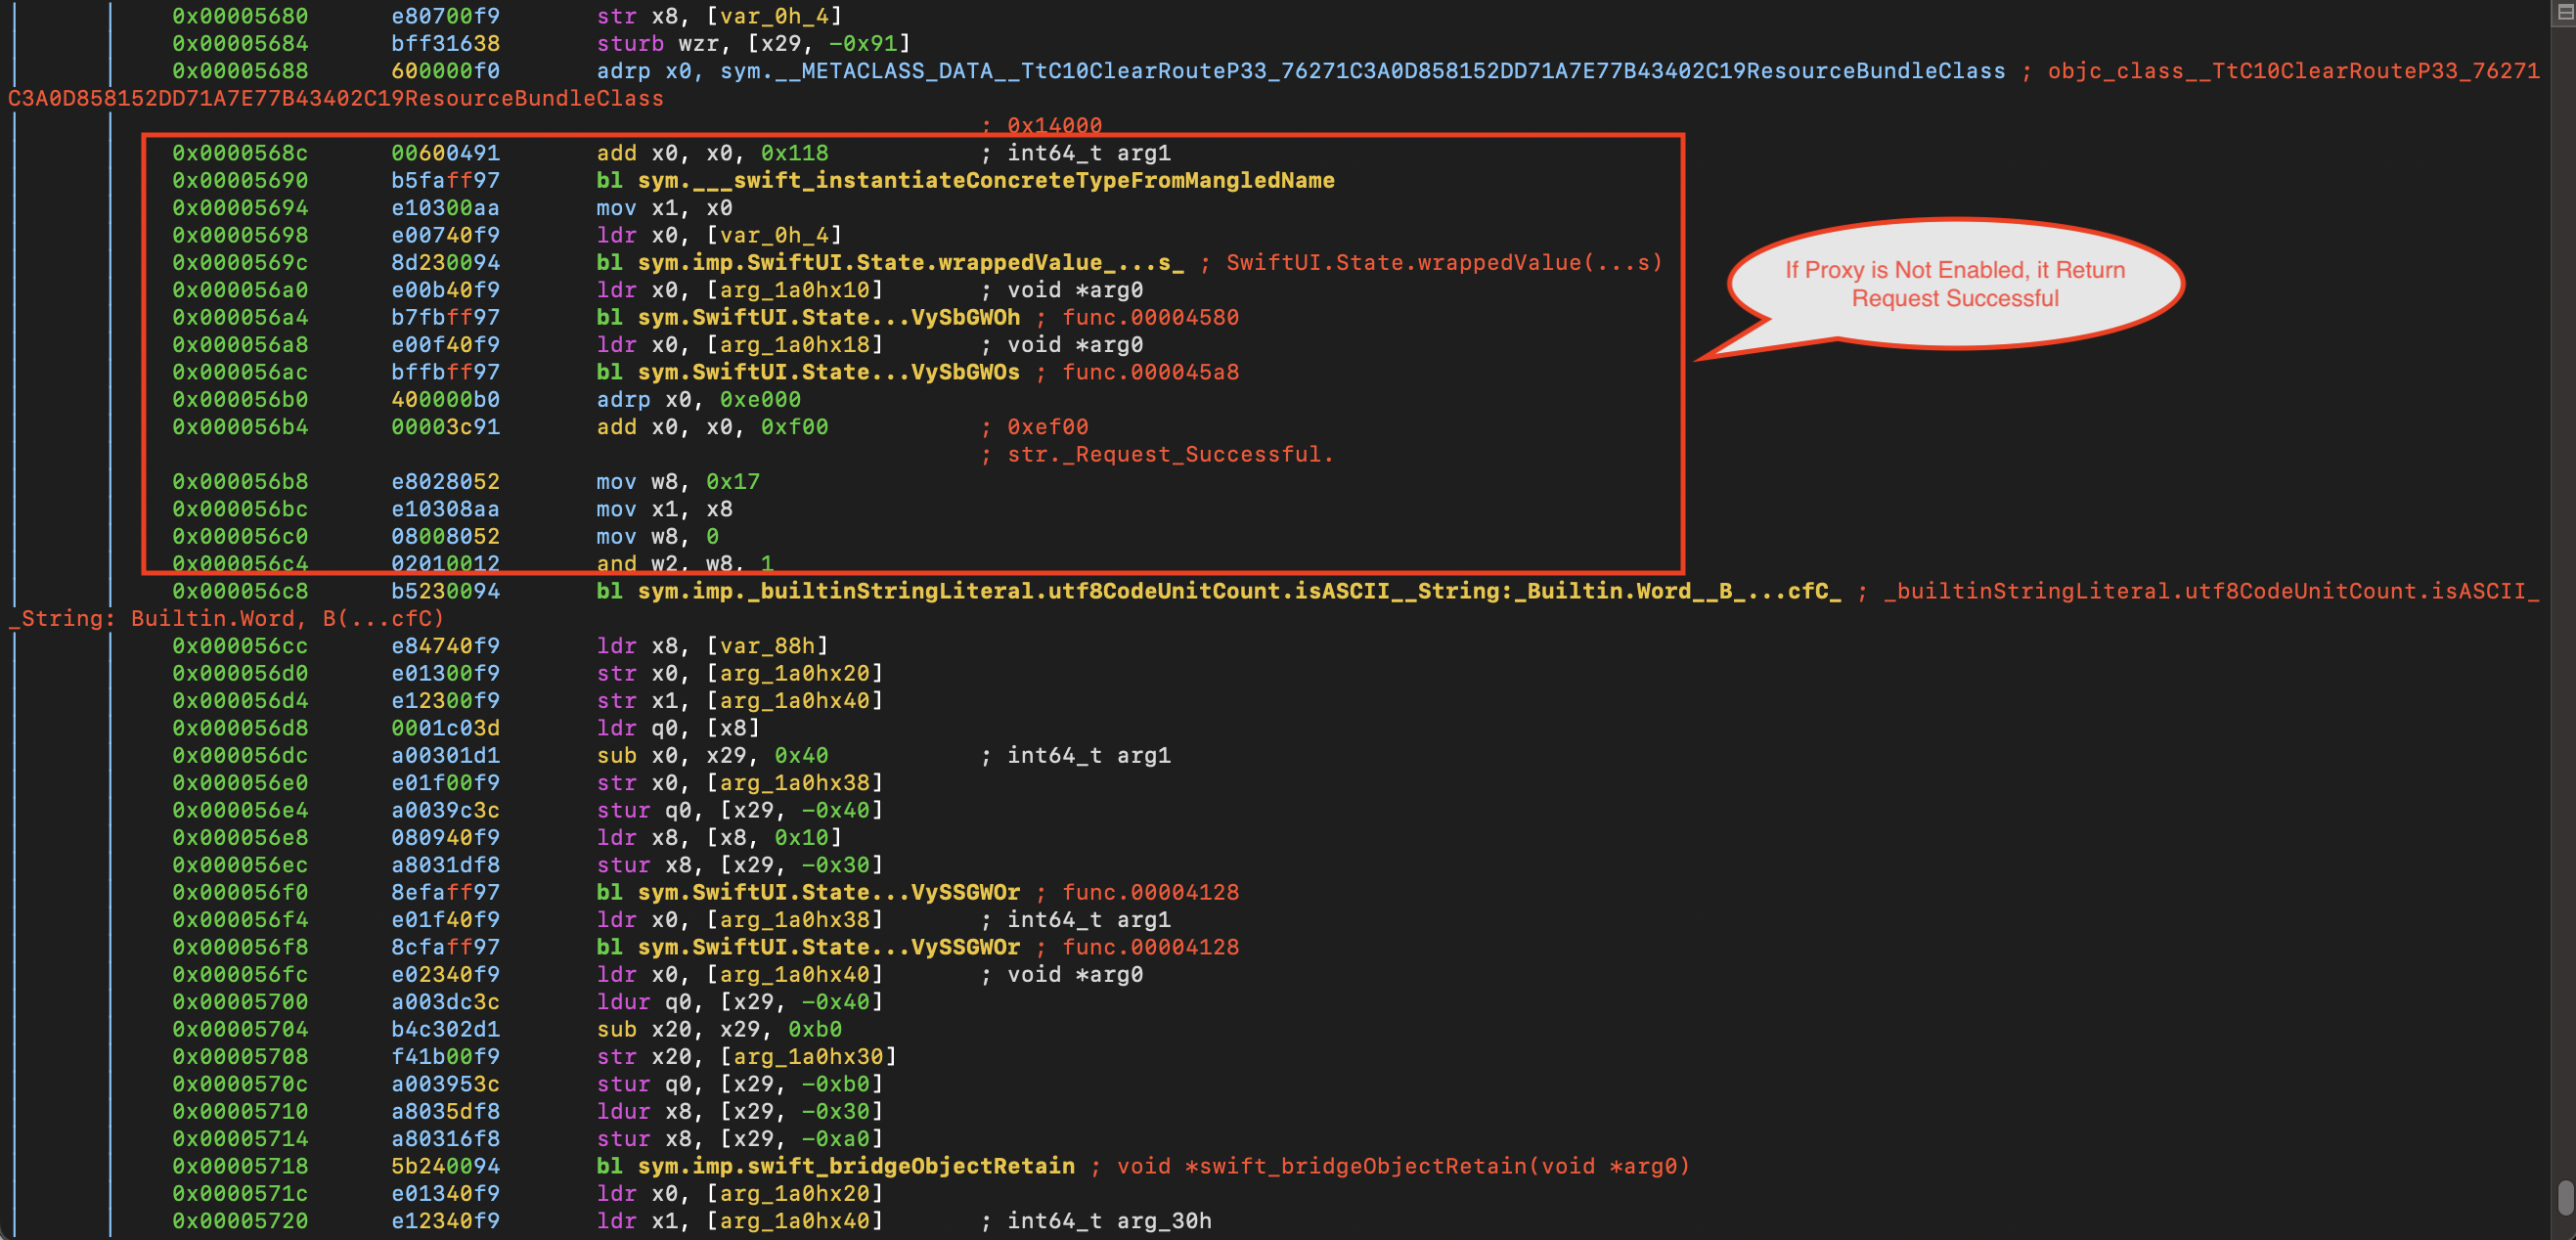Click func.00004580 comment reference
The height and width of the screenshot is (1240, 2576).
(x=1150, y=317)
